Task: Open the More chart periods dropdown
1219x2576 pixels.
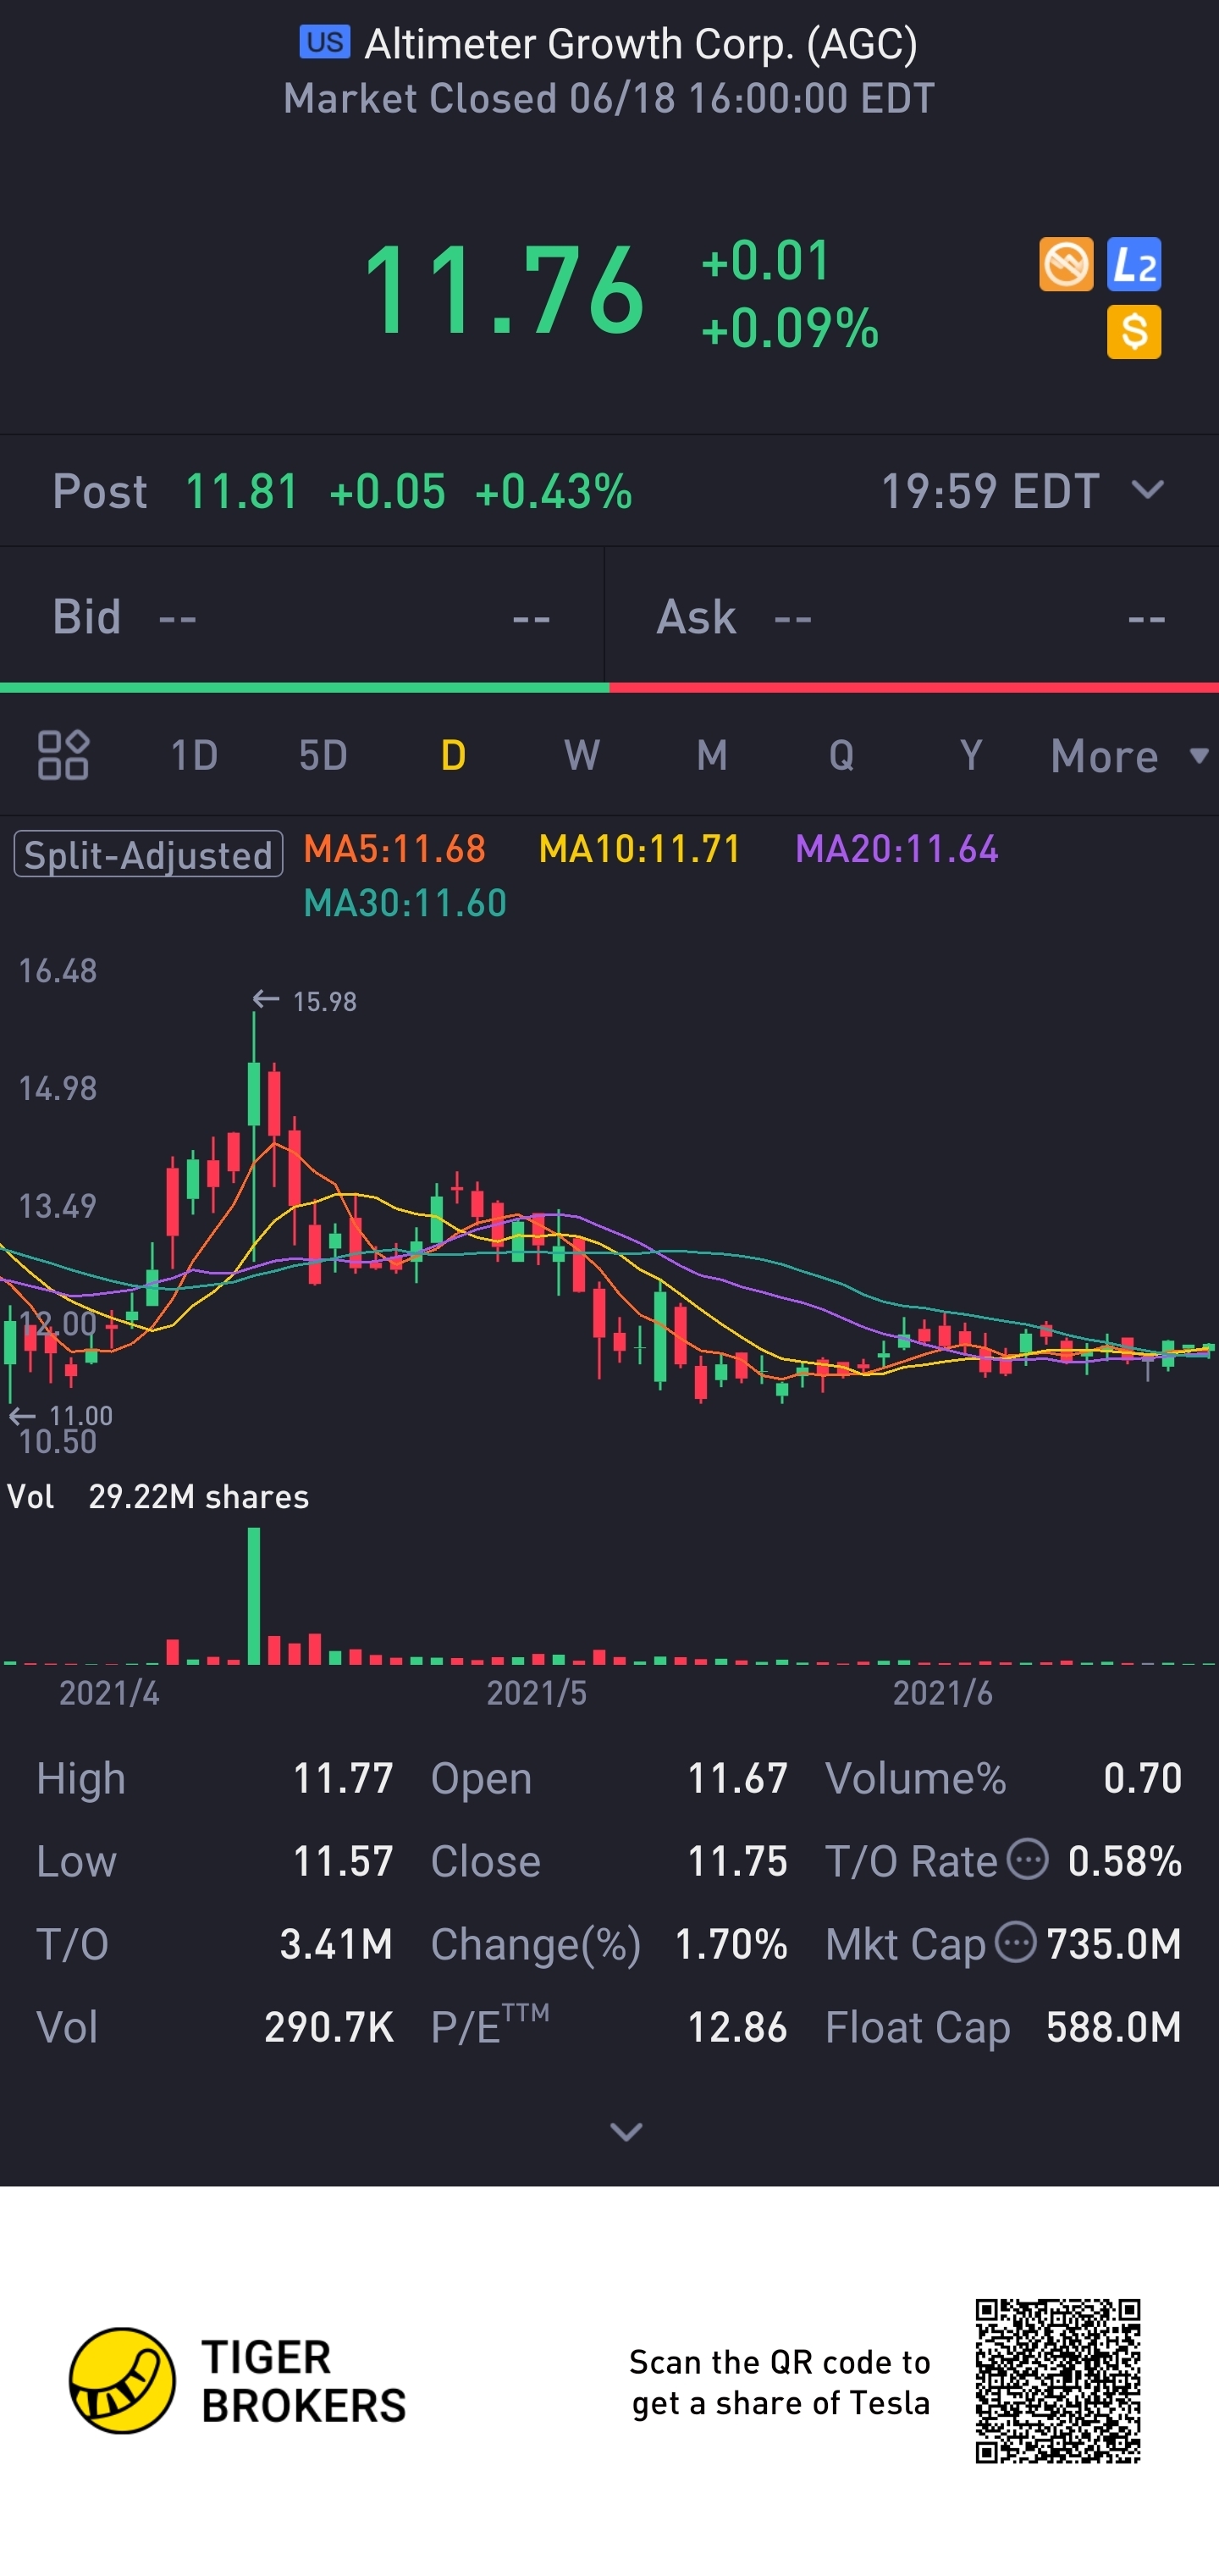Action: point(1130,756)
